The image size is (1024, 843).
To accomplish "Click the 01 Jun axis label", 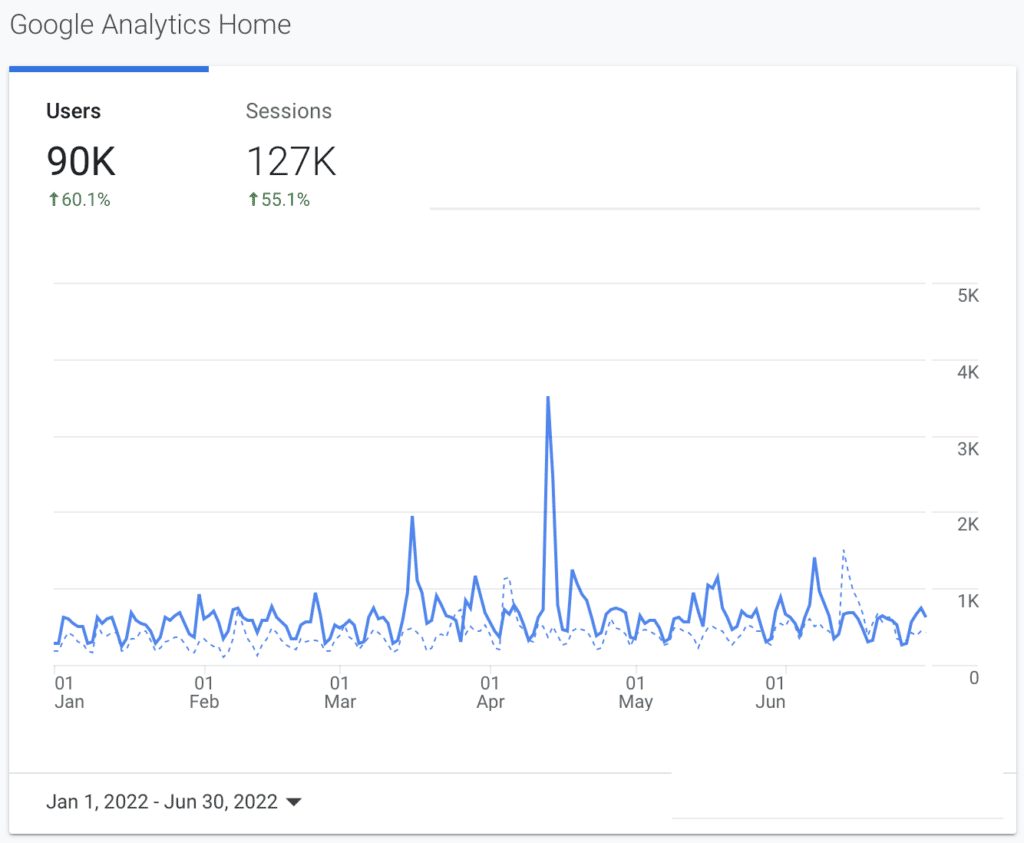I will 771,693.
